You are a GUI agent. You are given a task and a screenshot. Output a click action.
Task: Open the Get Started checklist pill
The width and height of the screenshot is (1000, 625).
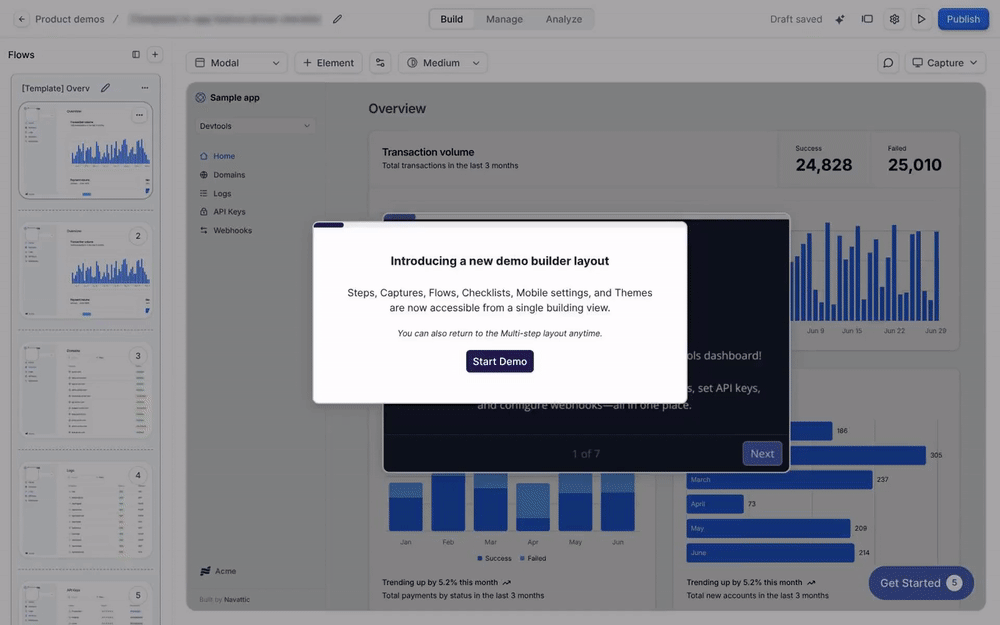920,583
